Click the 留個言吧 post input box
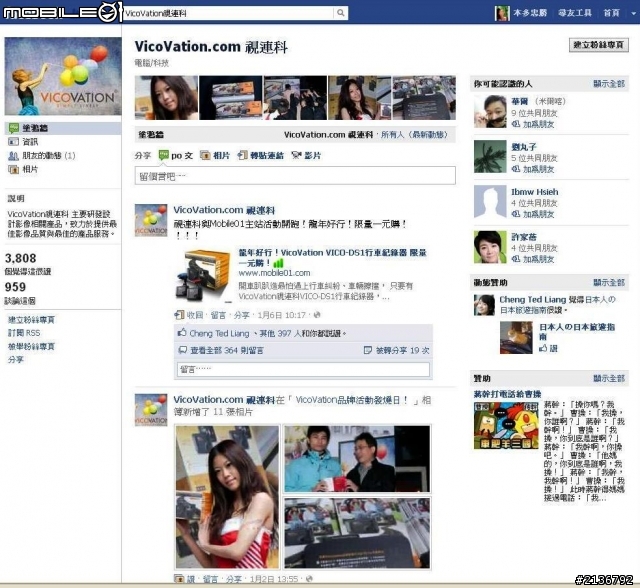 (295, 176)
